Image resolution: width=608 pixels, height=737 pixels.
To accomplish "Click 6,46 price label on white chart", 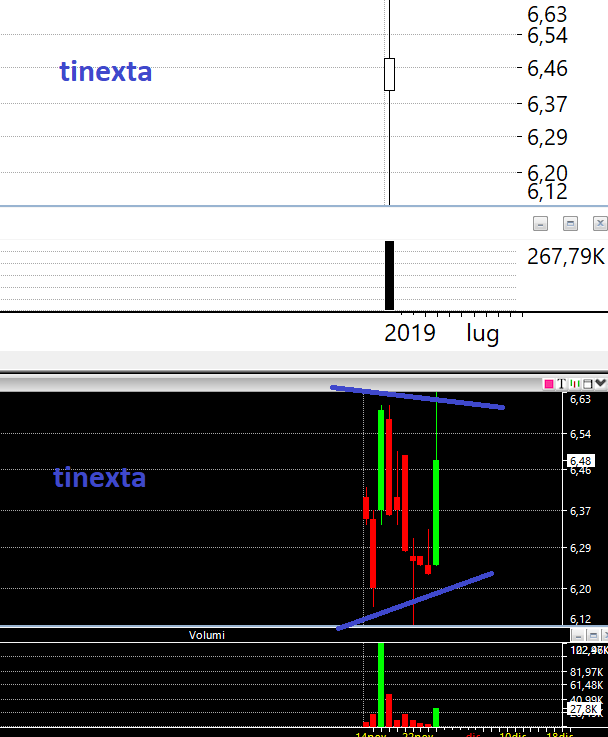I will point(547,69).
